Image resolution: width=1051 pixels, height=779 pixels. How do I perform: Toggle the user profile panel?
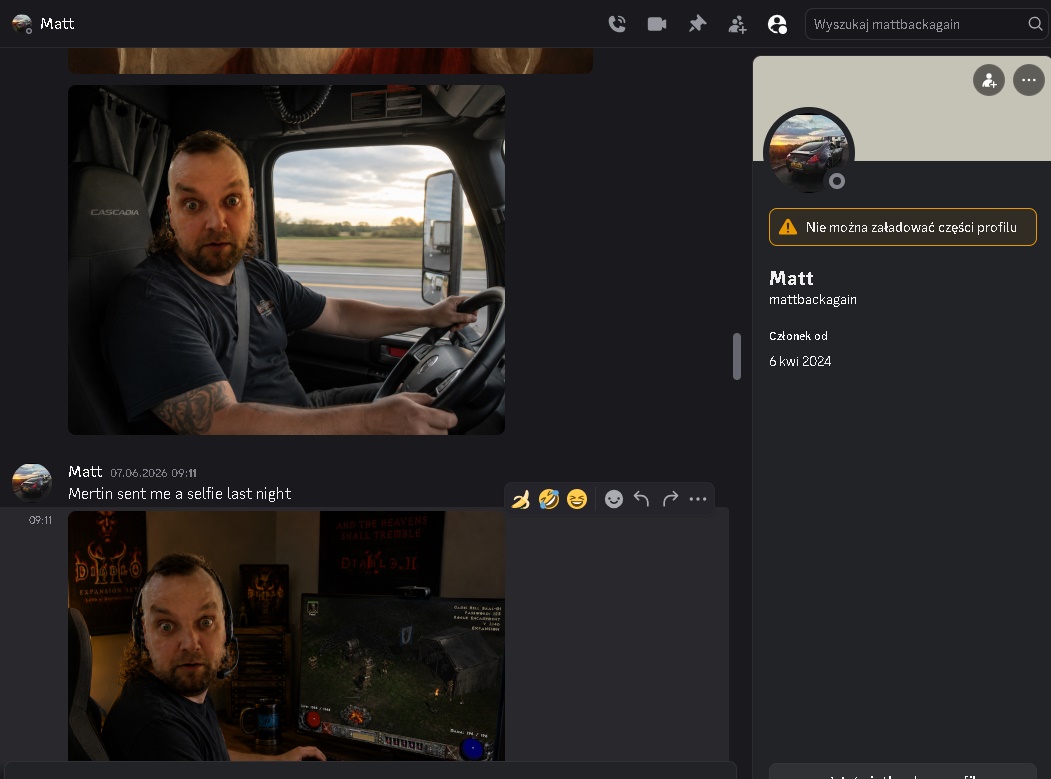pos(777,25)
